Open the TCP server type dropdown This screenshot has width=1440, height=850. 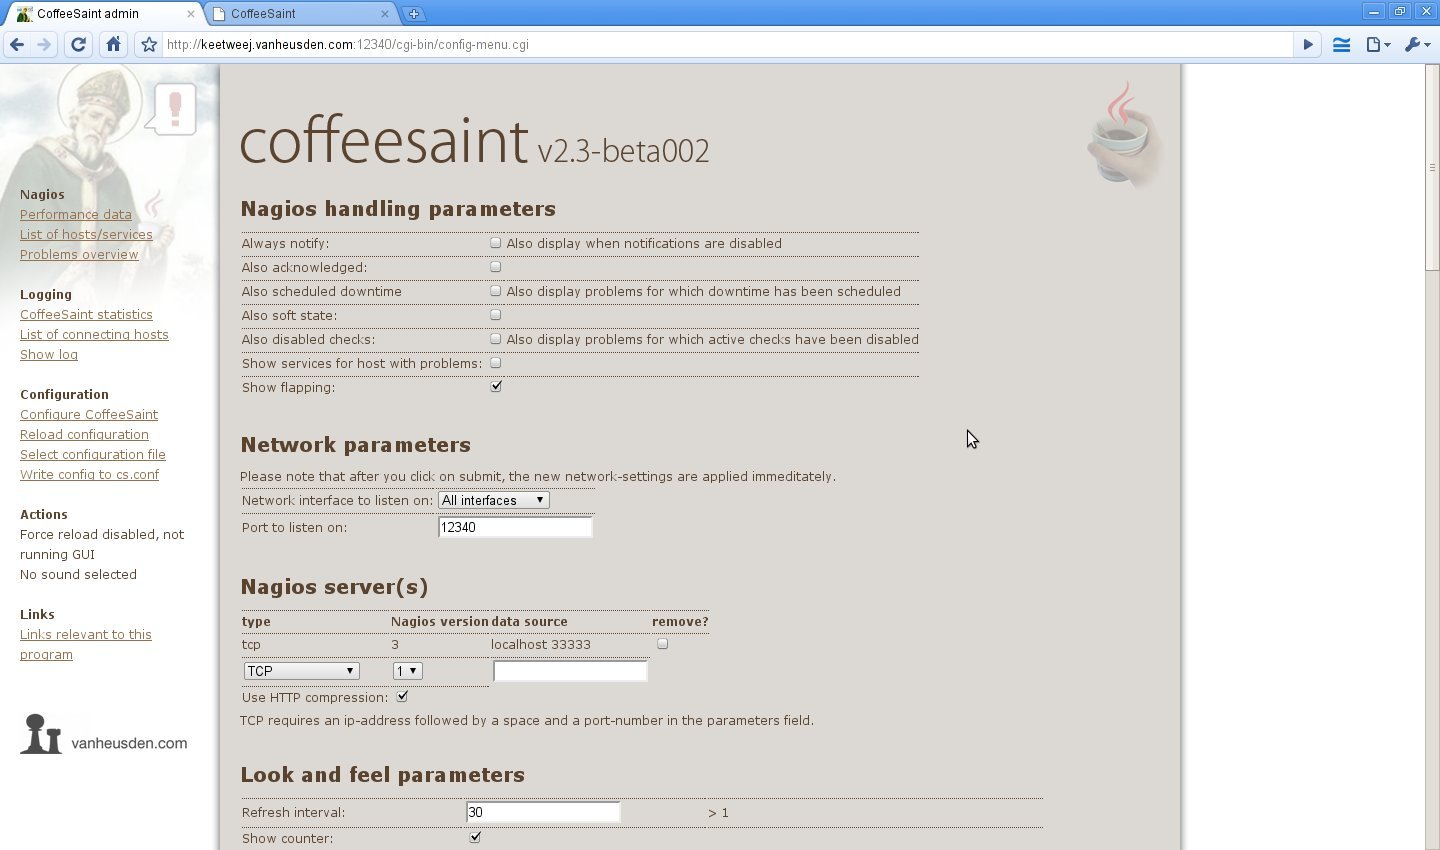click(301, 671)
